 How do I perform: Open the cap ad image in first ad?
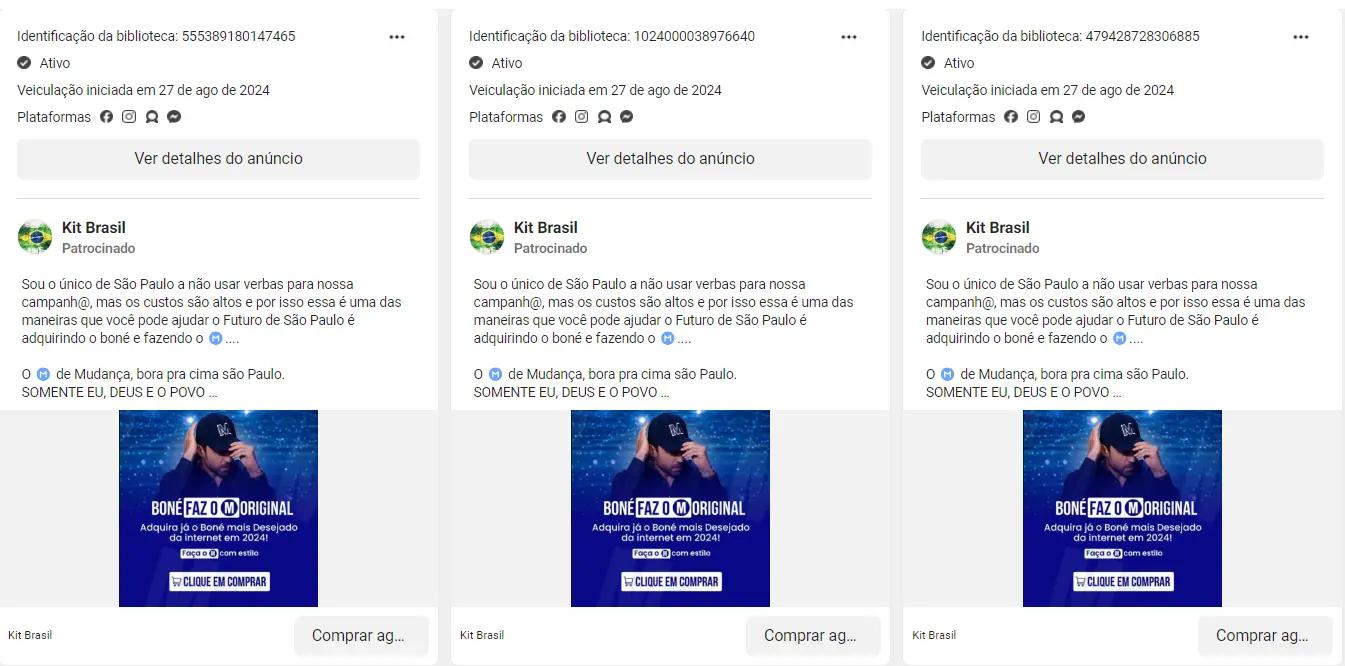pyautogui.click(x=218, y=508)
